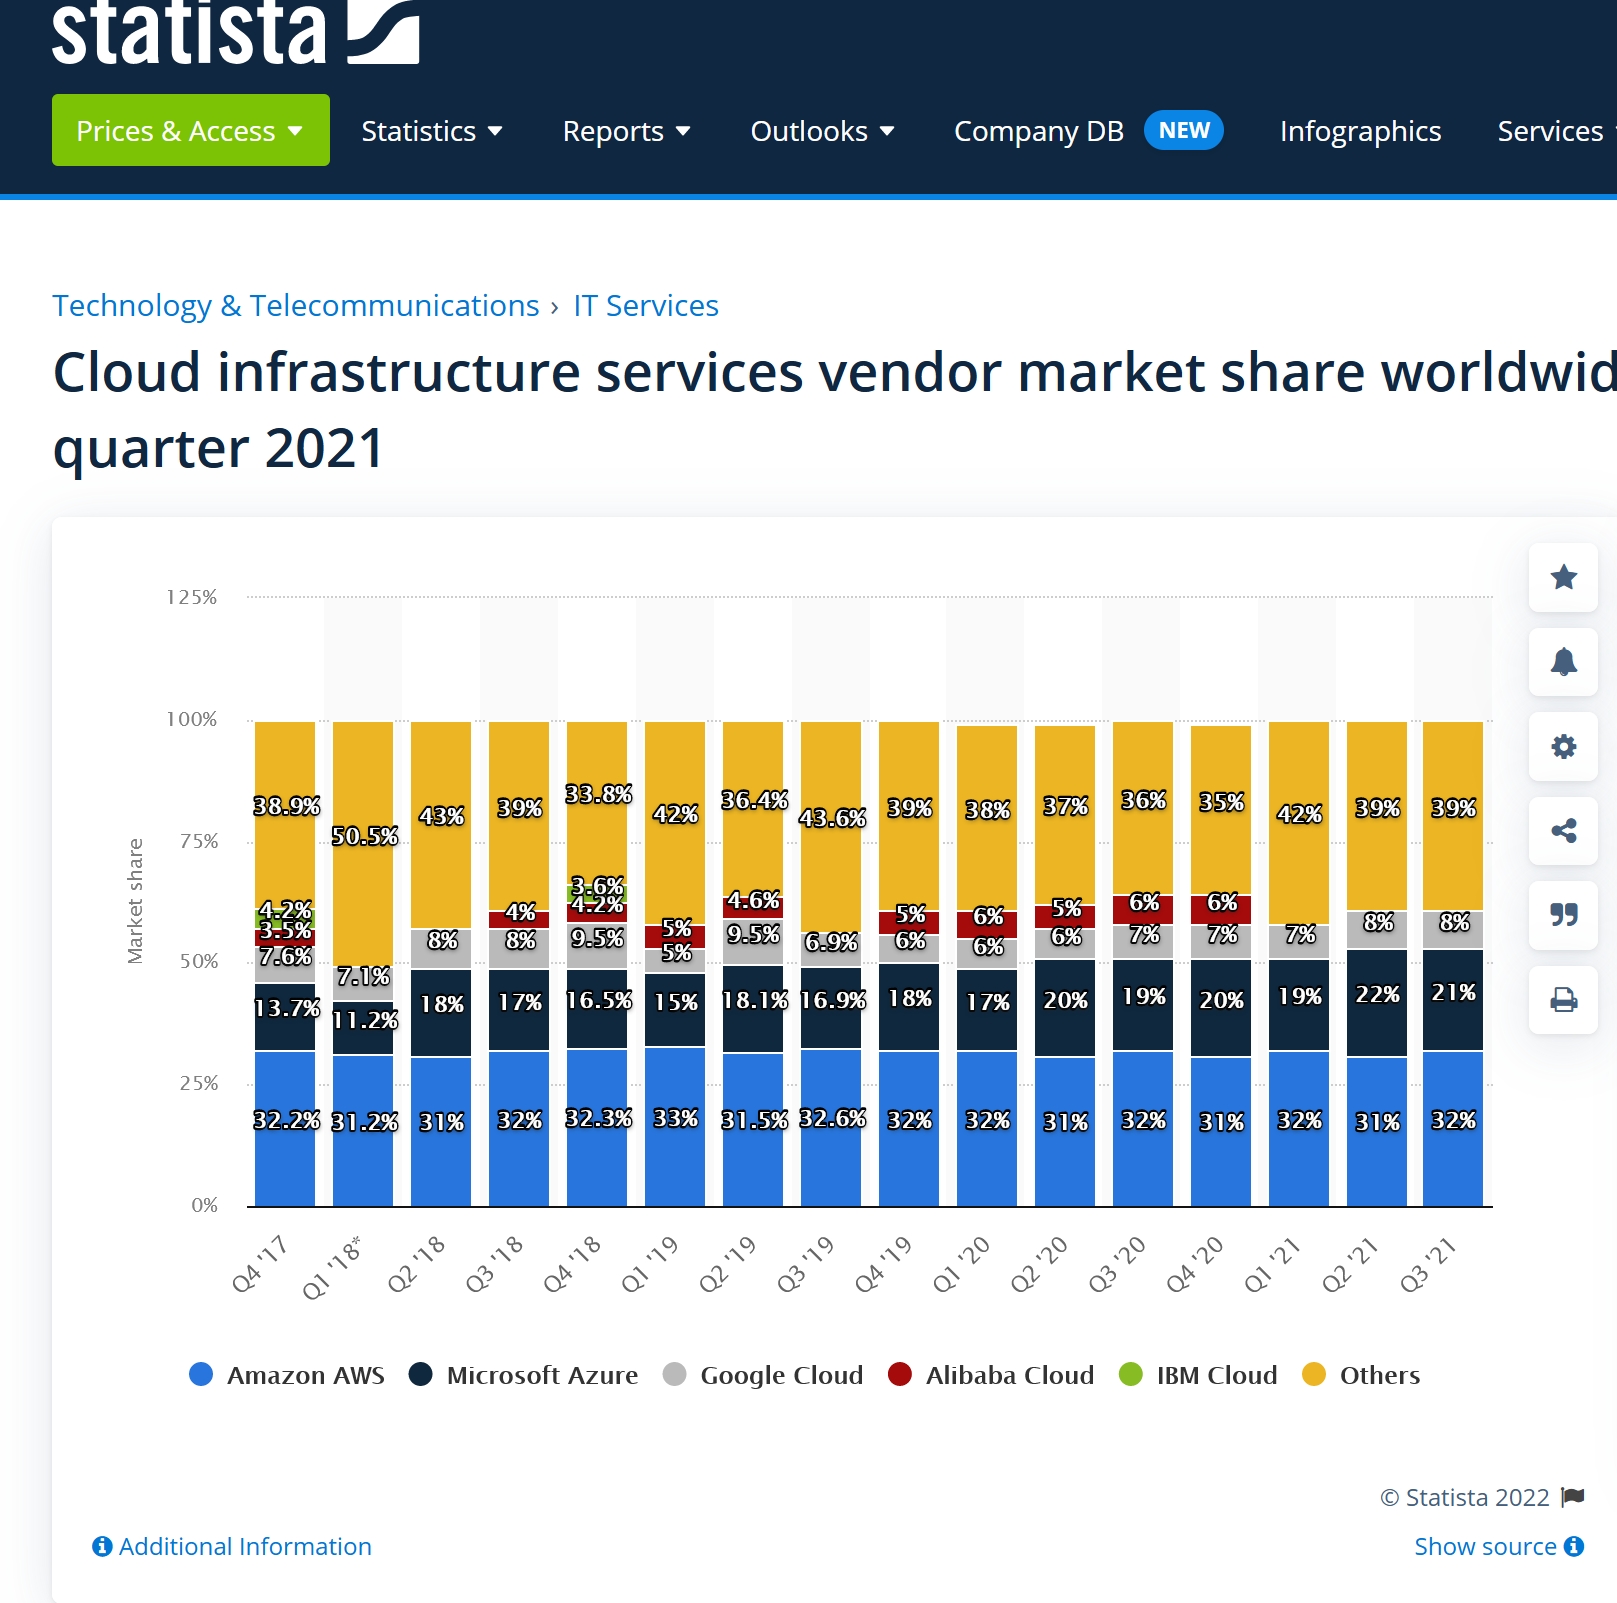Click the Market share axis title
This screenshot has height=1603, width=1617.
pos(135,901)
